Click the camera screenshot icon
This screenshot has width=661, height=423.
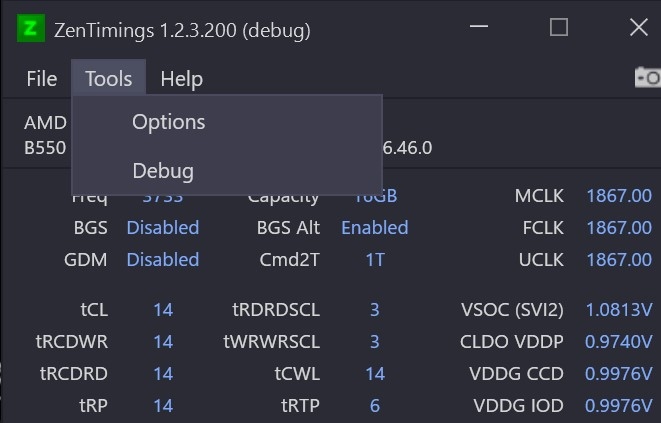[648, 78]
